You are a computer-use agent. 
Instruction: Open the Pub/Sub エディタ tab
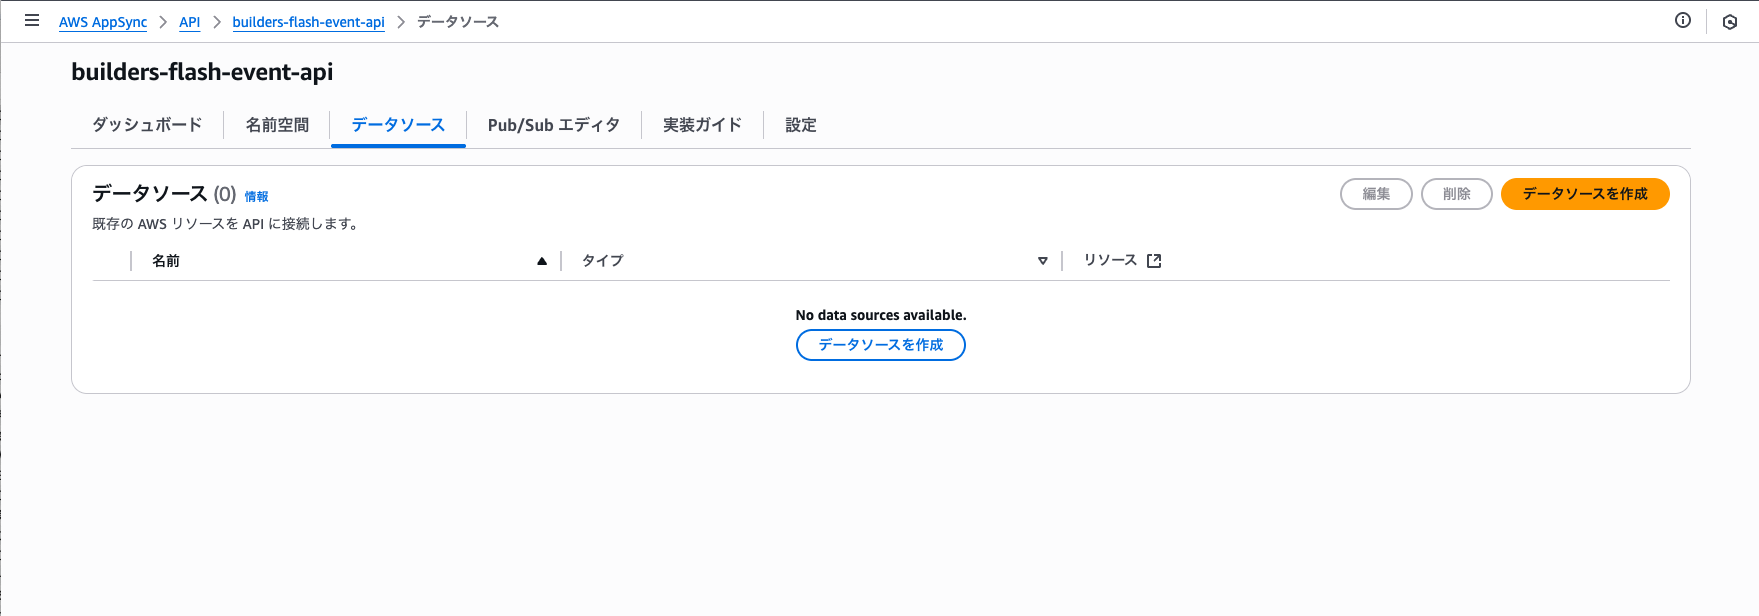point(553,125)
